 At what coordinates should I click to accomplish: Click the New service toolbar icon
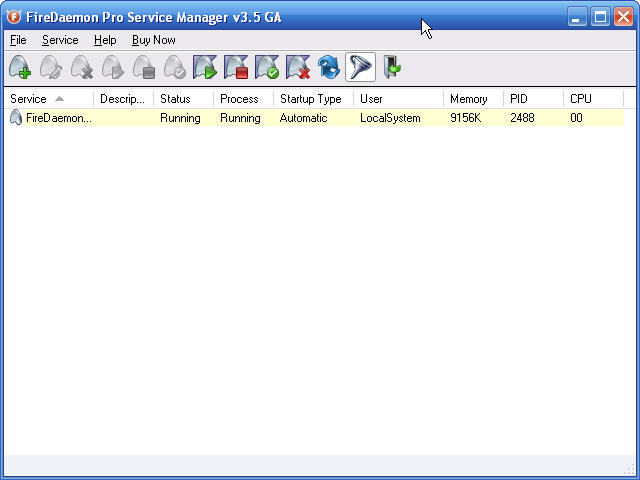point(20,67)
